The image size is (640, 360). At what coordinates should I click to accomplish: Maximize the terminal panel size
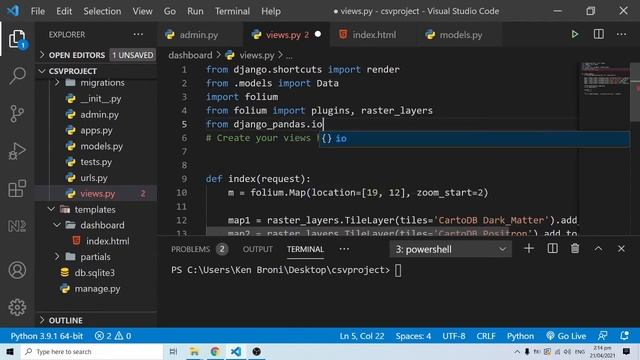(598, 249)
